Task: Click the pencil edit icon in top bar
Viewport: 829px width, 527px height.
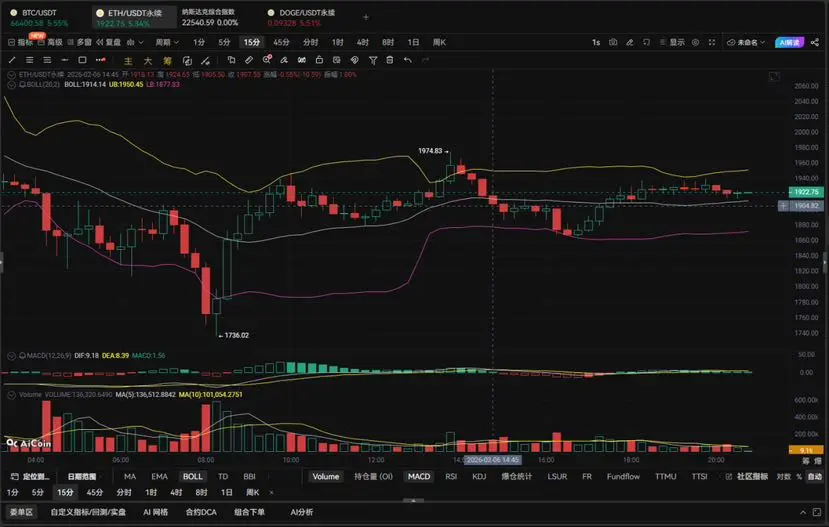Action: [x=630, y=42]
